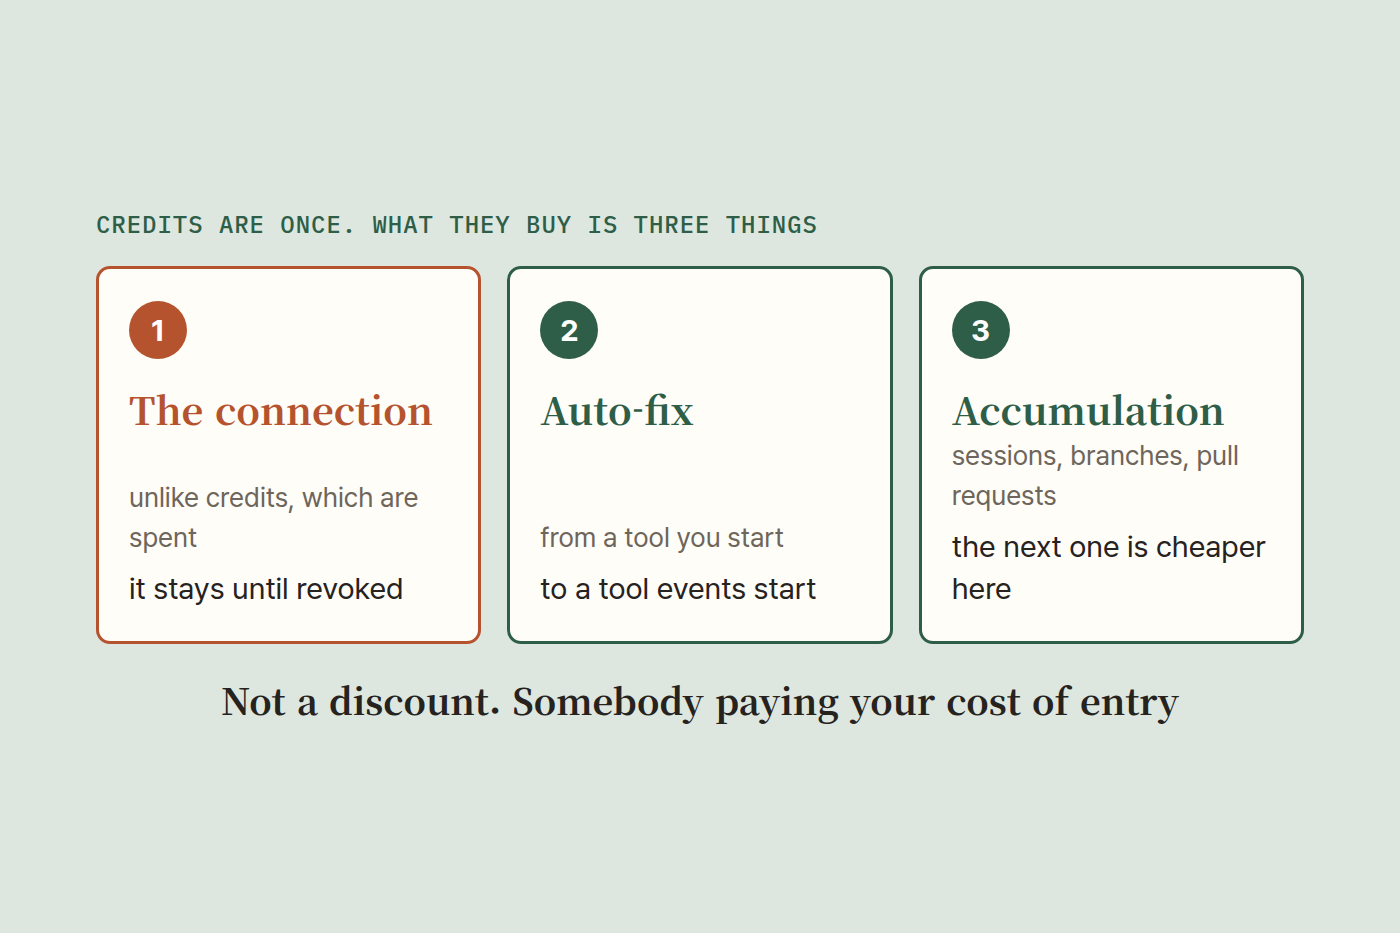Select the orange-bordered connection card

(288, 455)
